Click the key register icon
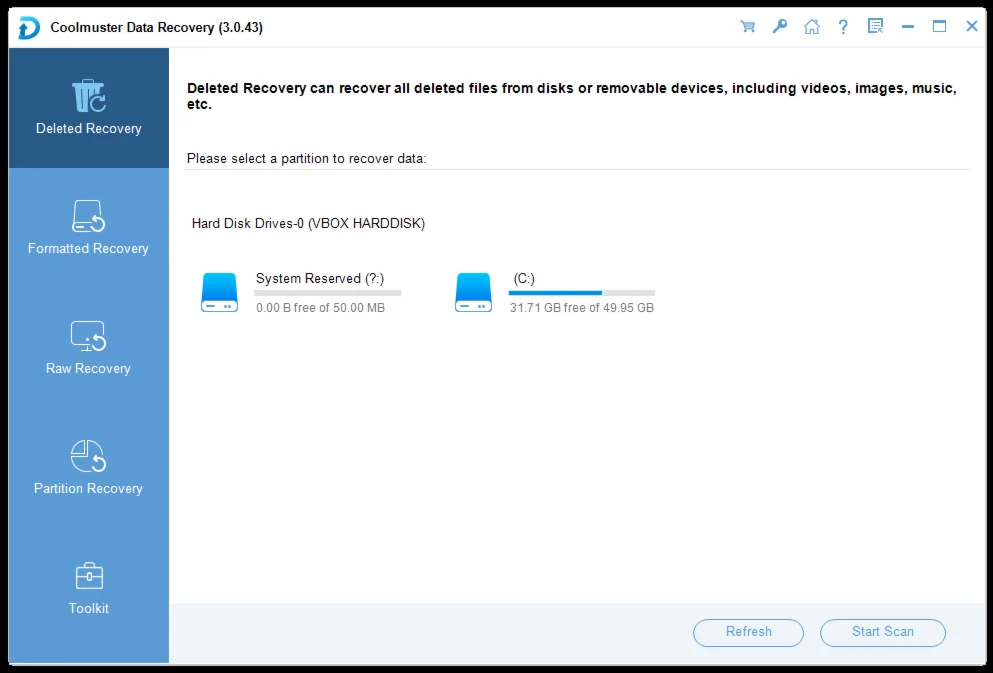 tap(780, 27)
